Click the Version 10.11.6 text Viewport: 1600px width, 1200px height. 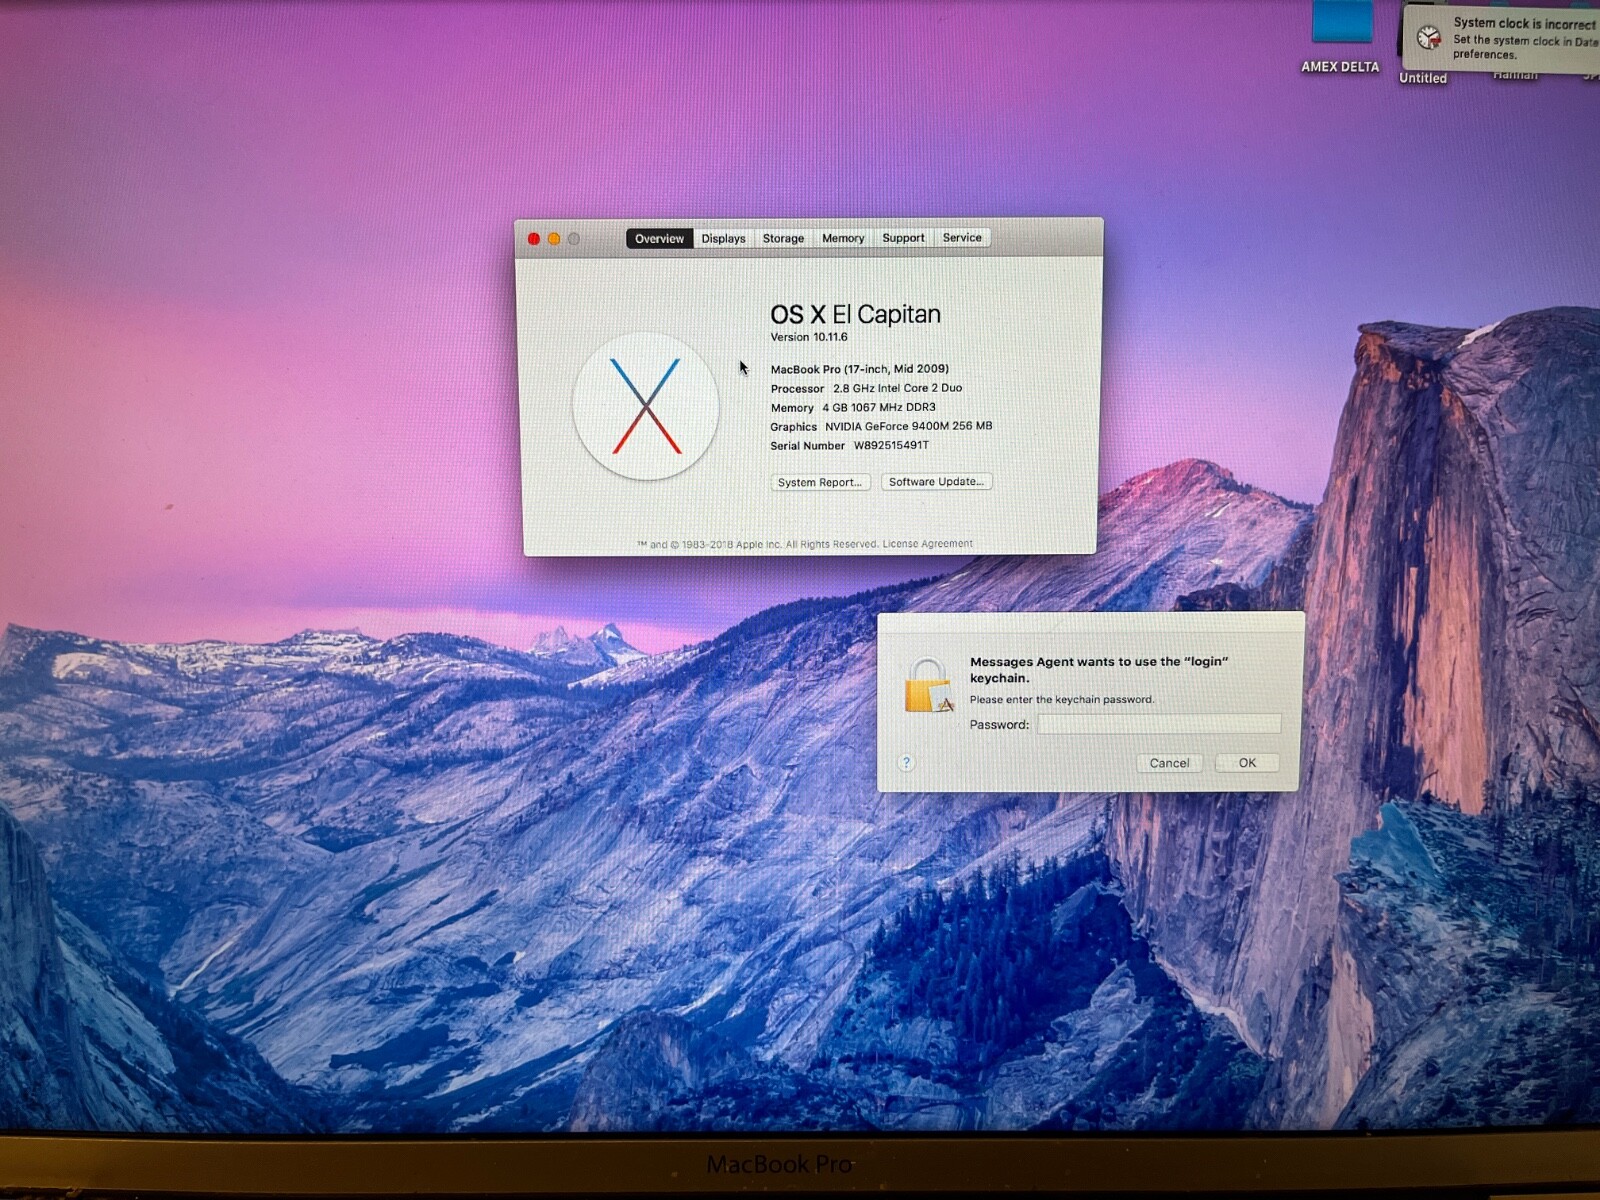click(809, 337)
